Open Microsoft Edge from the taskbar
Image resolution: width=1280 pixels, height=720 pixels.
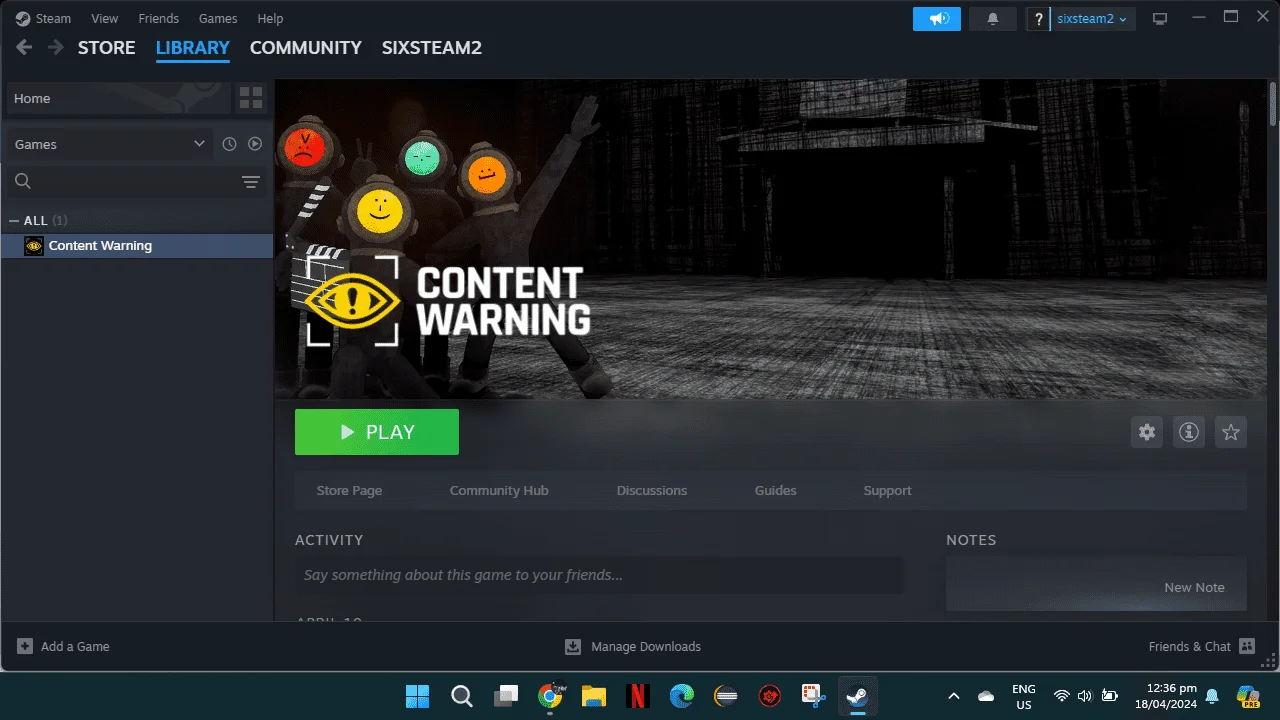[682, 696]
